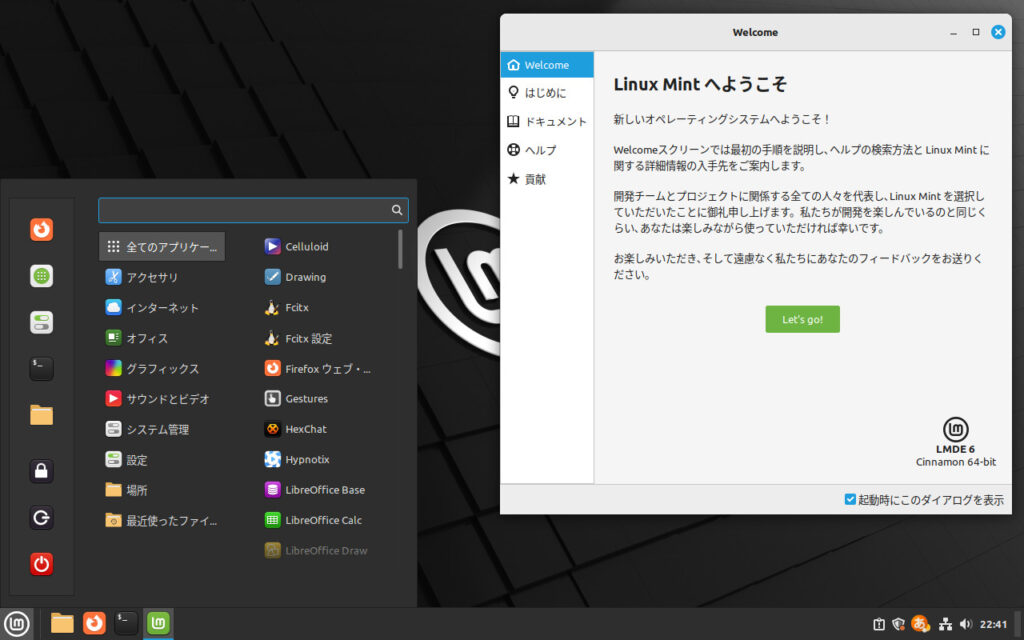Click the volume tray icon

[x=965, y=623]
